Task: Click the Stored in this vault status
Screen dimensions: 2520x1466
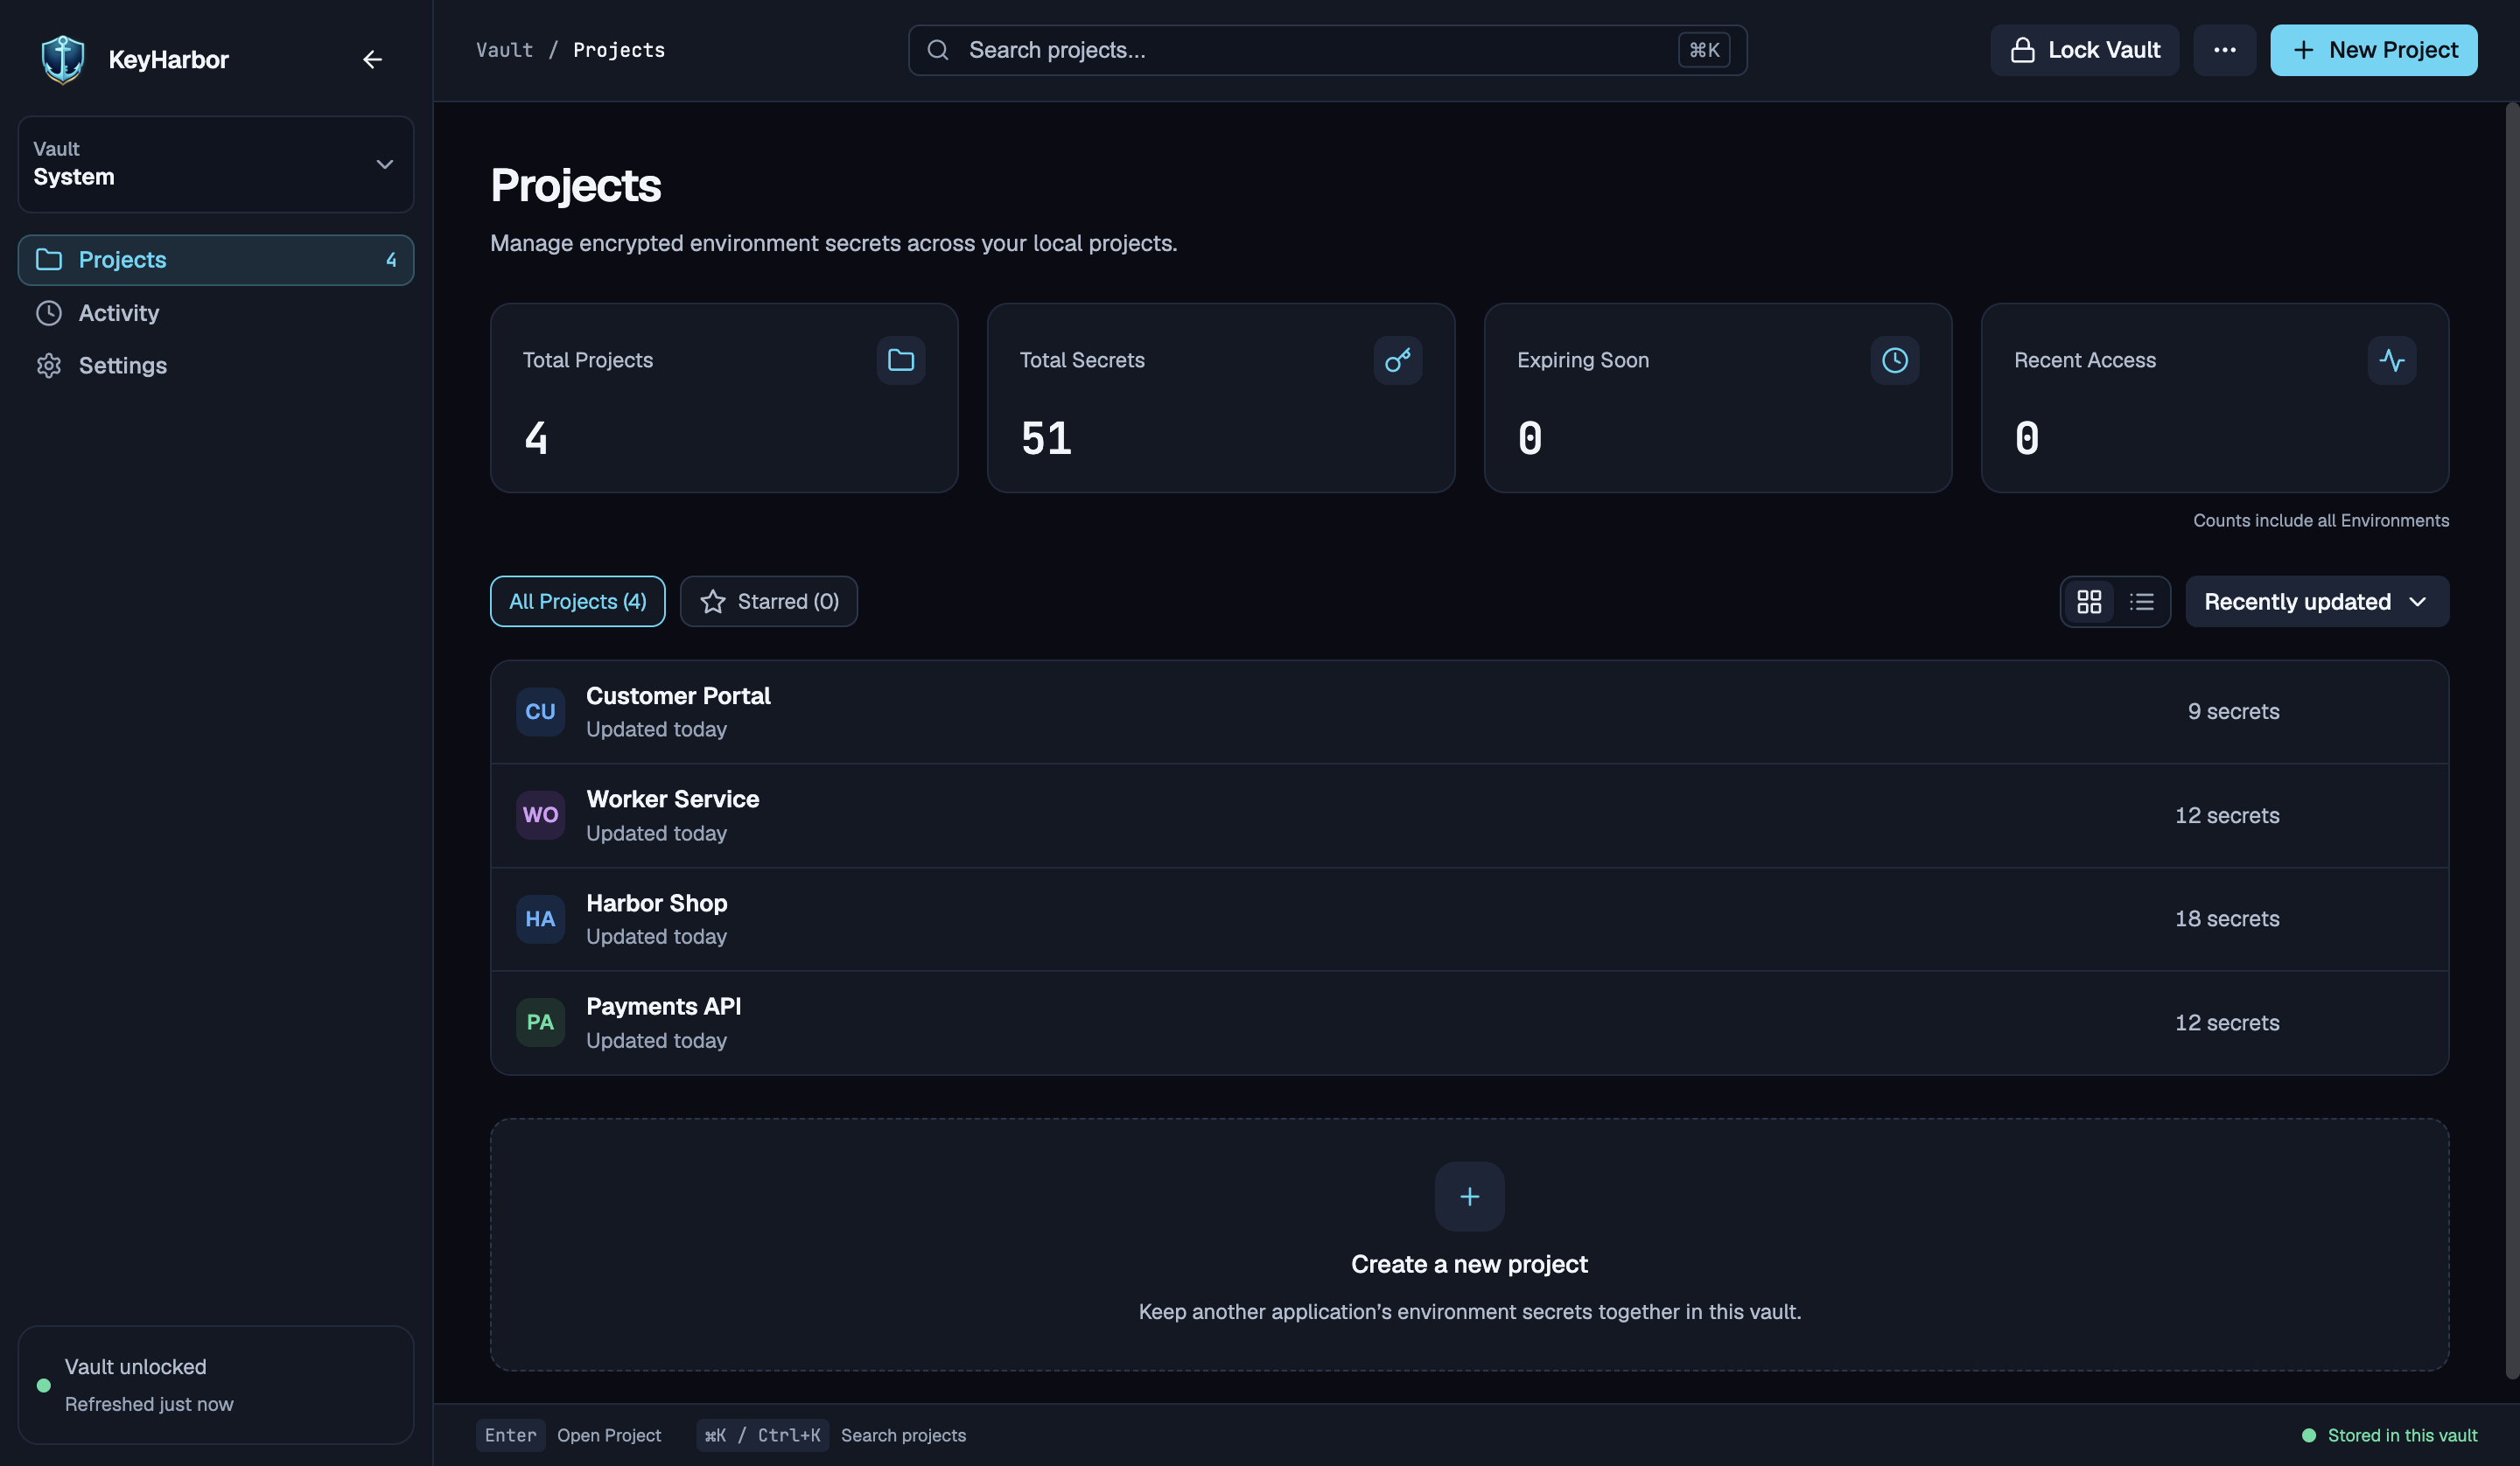Action: tap(2390, 1435)
